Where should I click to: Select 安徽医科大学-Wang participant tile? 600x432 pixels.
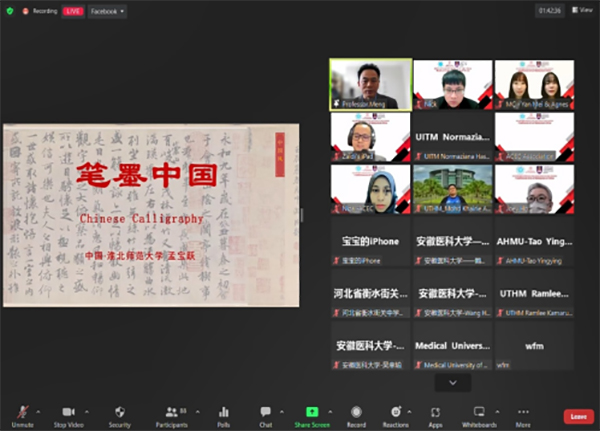[453, 293]
